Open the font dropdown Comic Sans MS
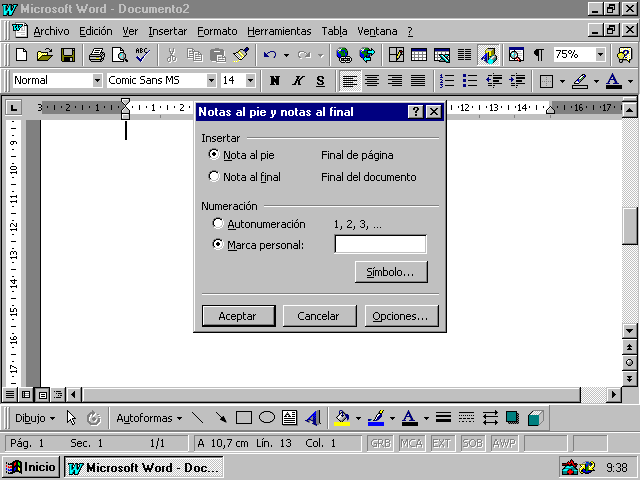 click(x=211, y=80)
